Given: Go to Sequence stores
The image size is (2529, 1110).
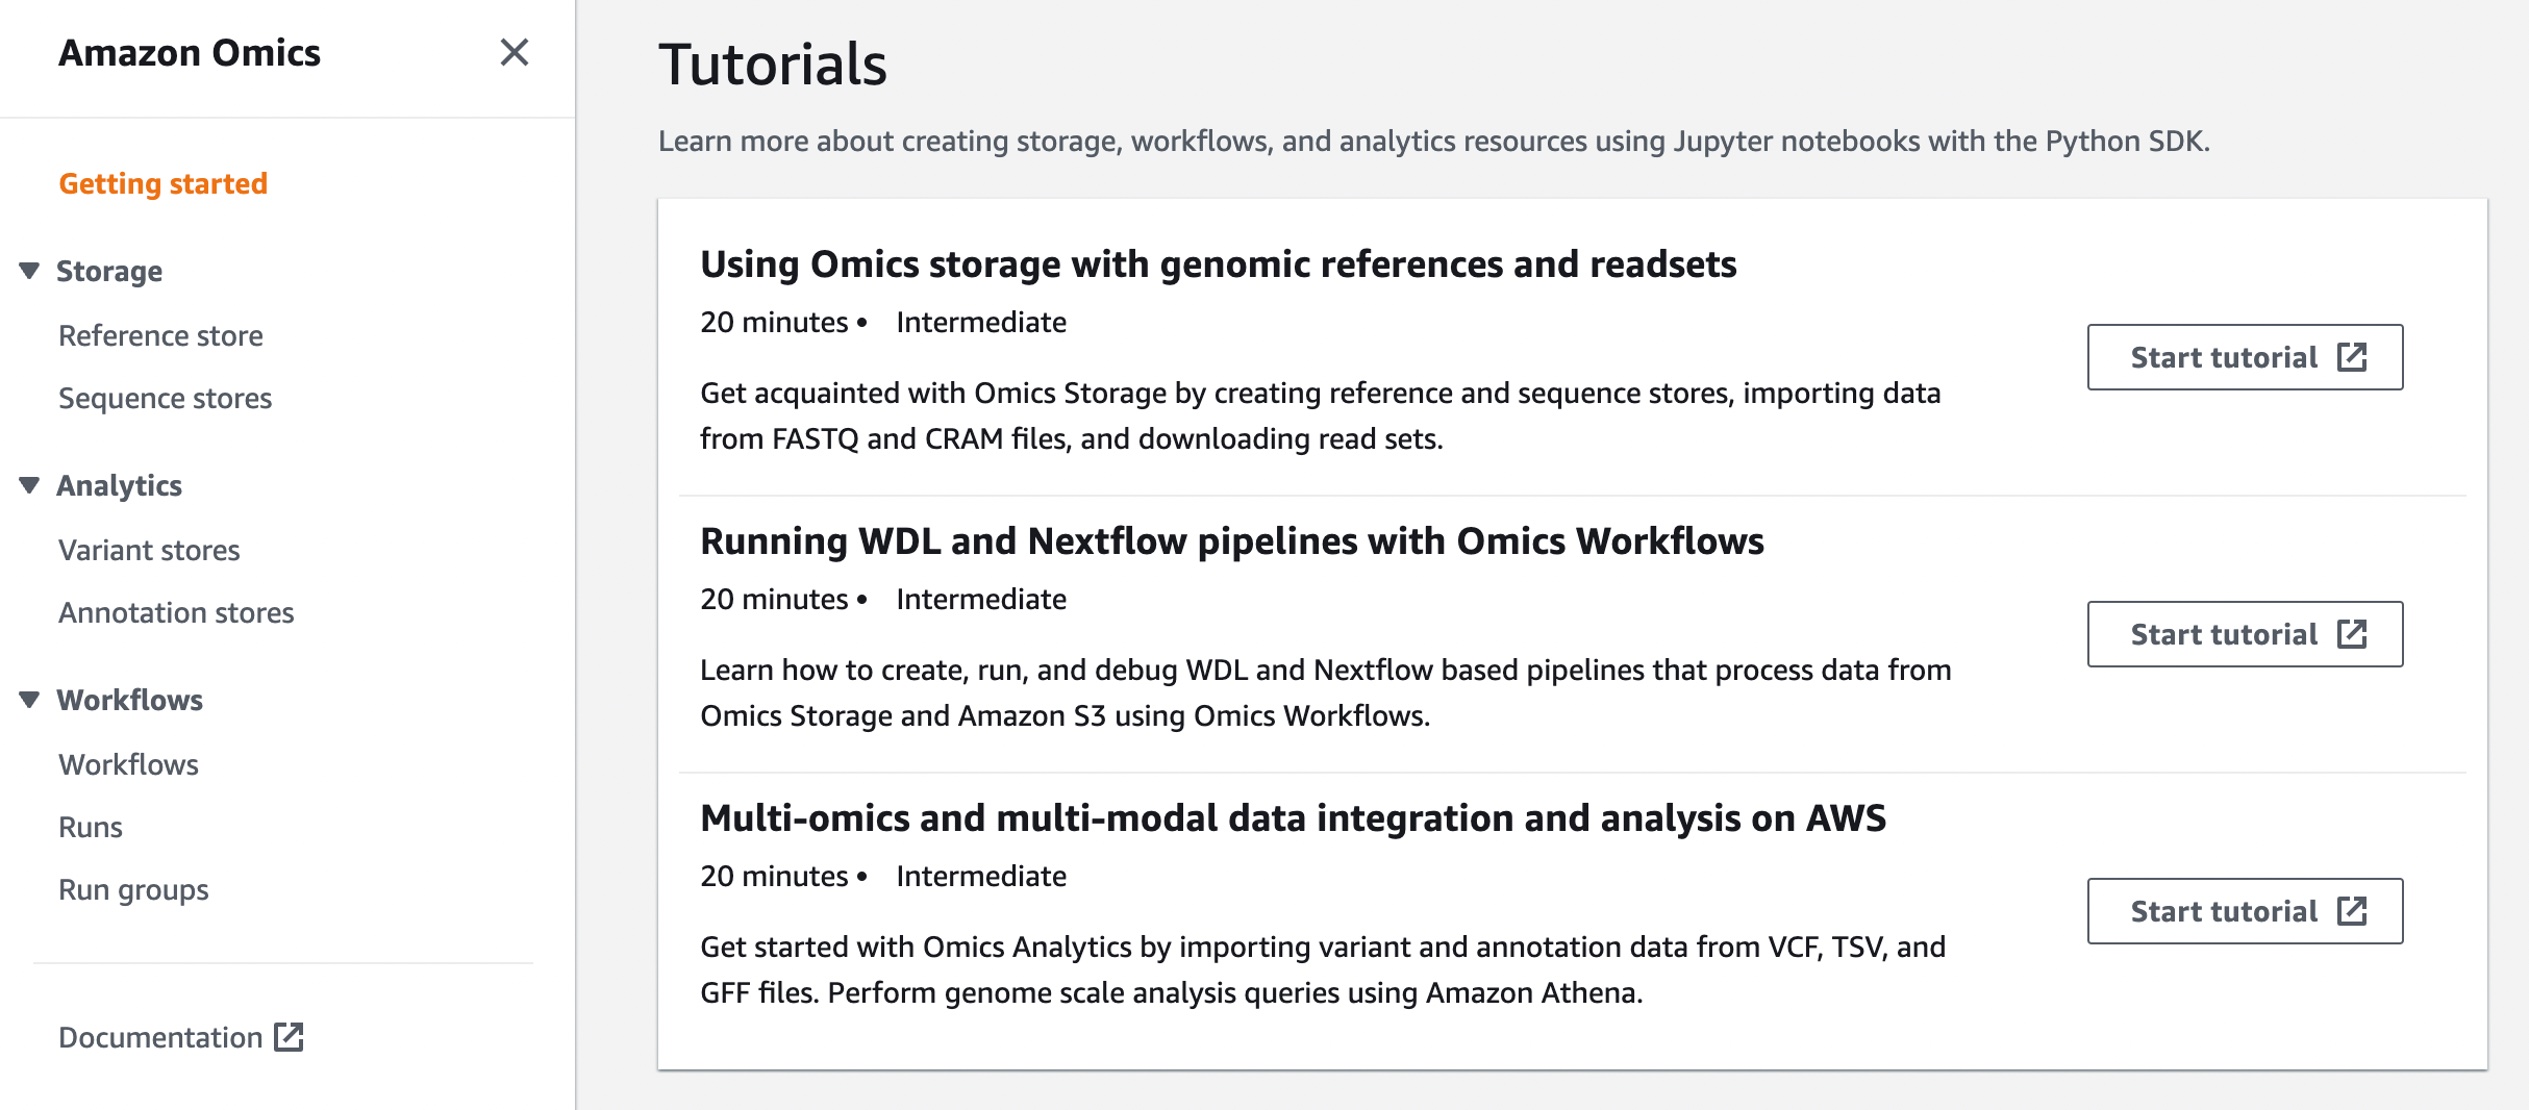Looking at the screenshot, I should pos(165,398).
